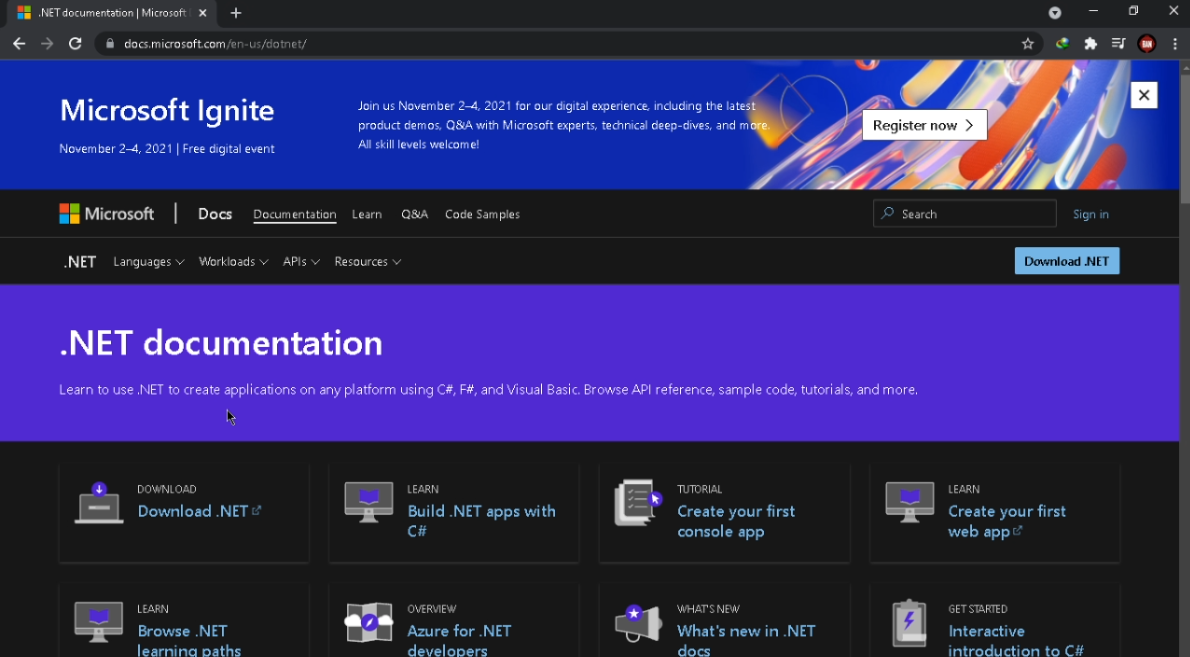Click the console app tutorial icon
Viewport: 1190px width, 657px height.
(x=638, y=501)
